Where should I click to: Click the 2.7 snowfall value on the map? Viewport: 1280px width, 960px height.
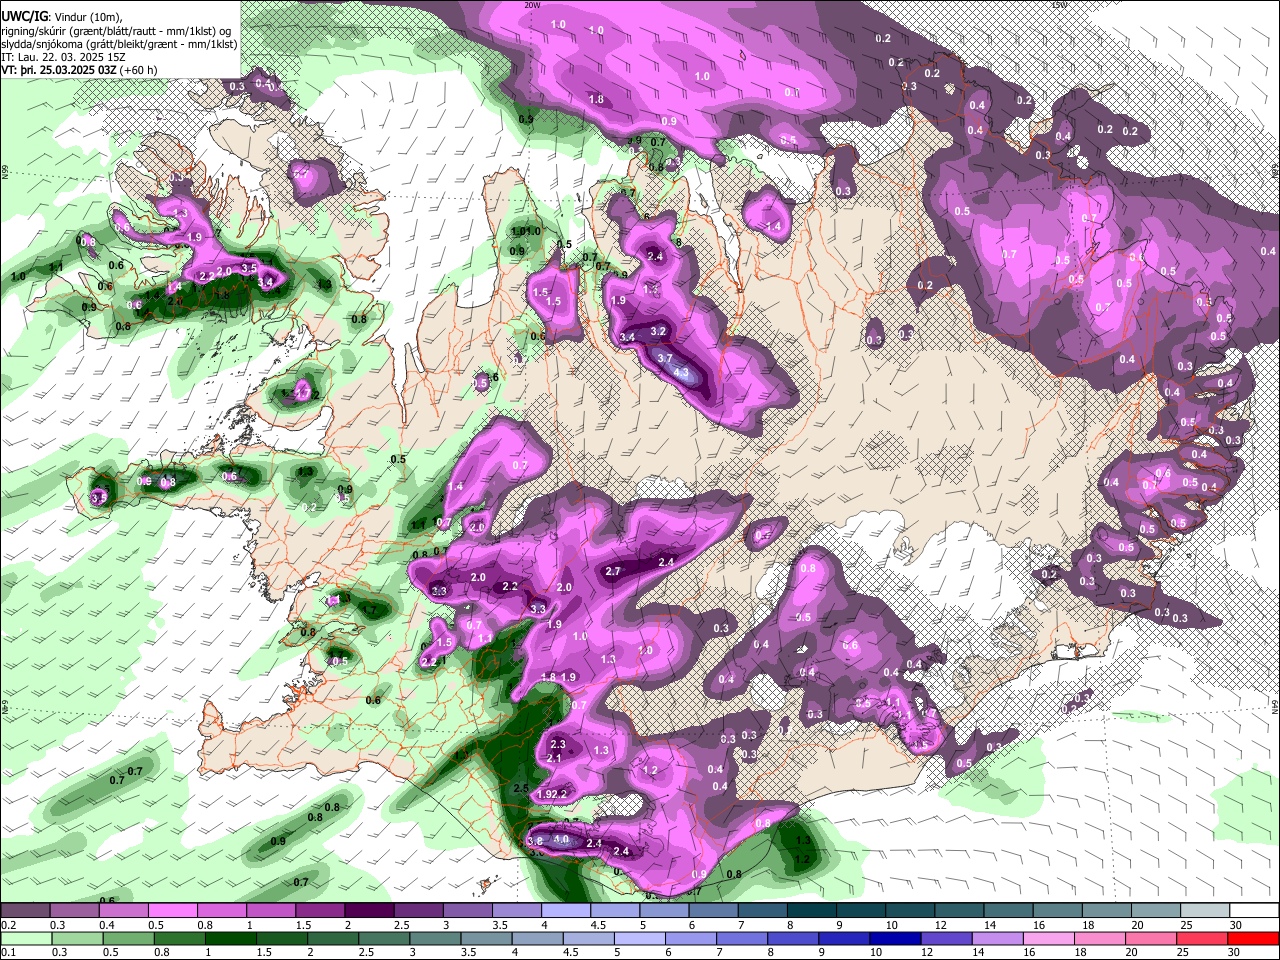[x=614, y=571]
